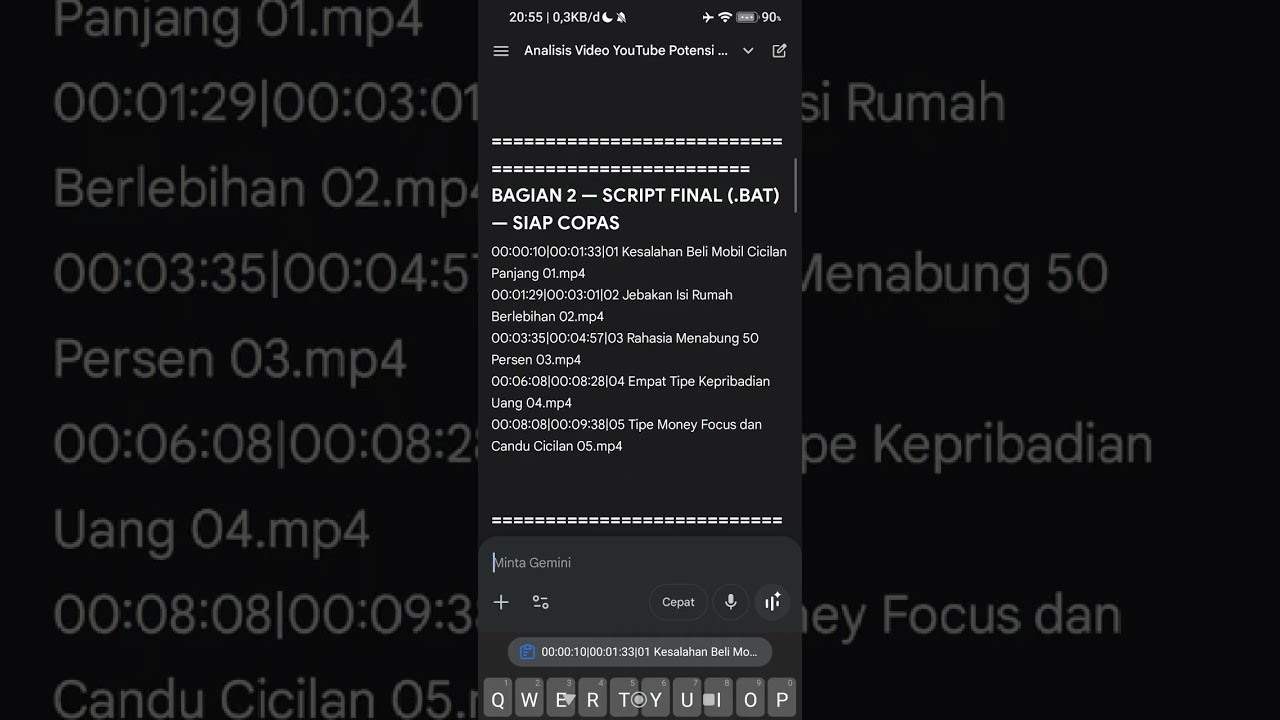Tap the P key on the keyboard
This screenshot has width=1280, height=720.
pyautogui.click(x=782, y=699)
